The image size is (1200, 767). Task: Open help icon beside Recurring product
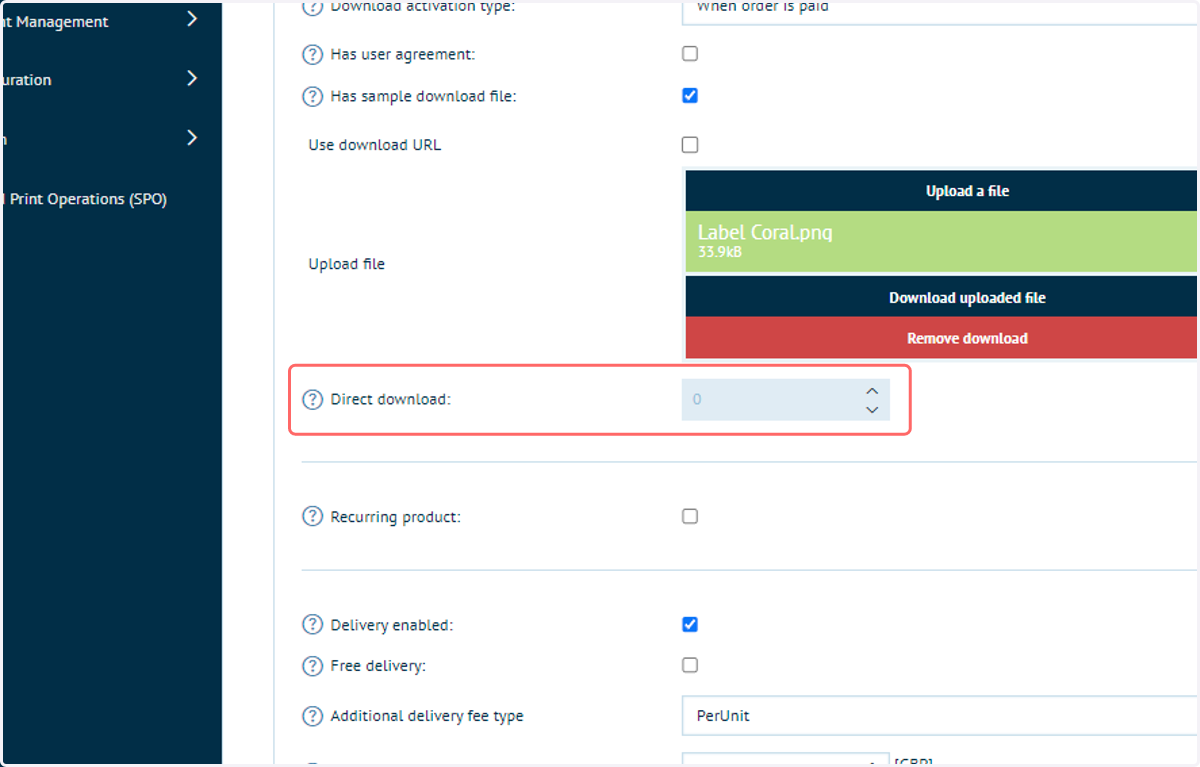pos(313,517)
